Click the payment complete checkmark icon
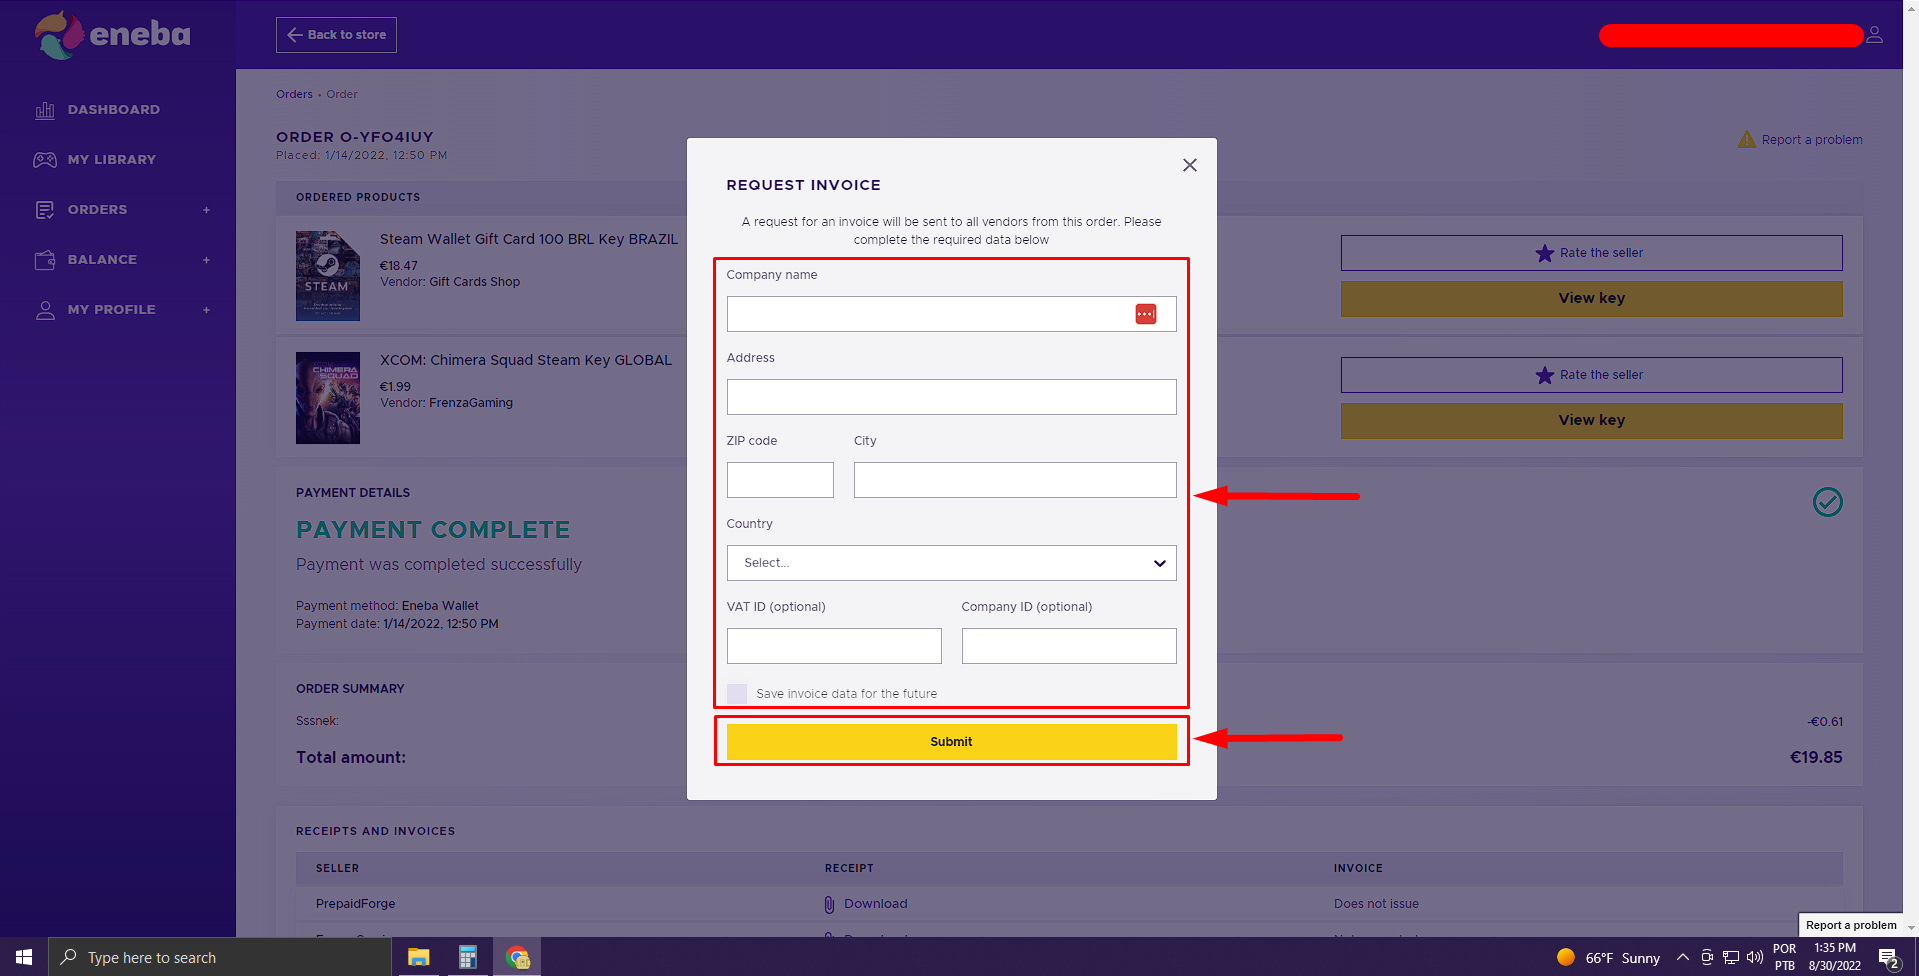Viewport: 1919px width, 976px height. [1828, 502]
